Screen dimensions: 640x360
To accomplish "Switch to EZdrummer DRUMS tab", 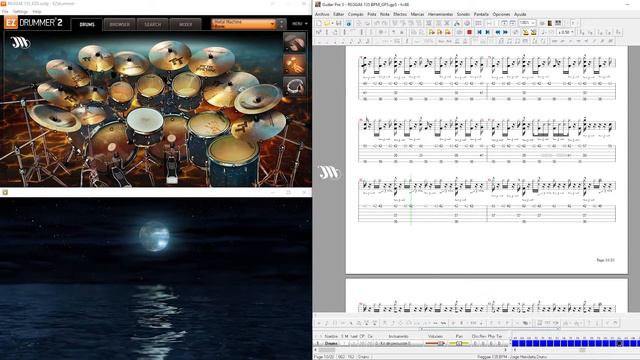I will [x=87, y=24].
